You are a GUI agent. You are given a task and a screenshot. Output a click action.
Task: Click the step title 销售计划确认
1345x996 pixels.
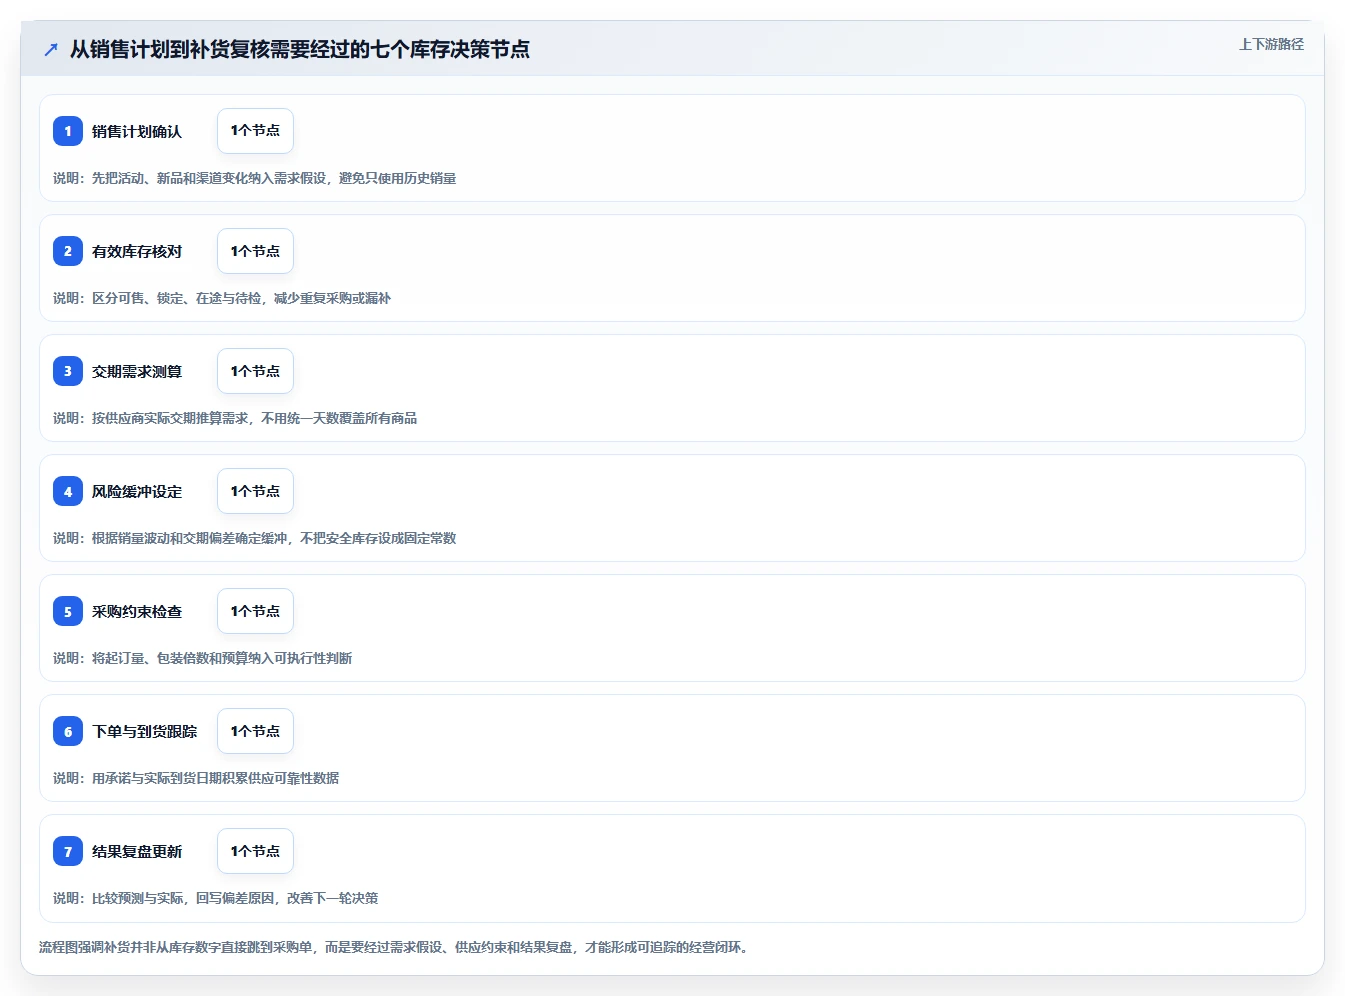coord(137,131)
